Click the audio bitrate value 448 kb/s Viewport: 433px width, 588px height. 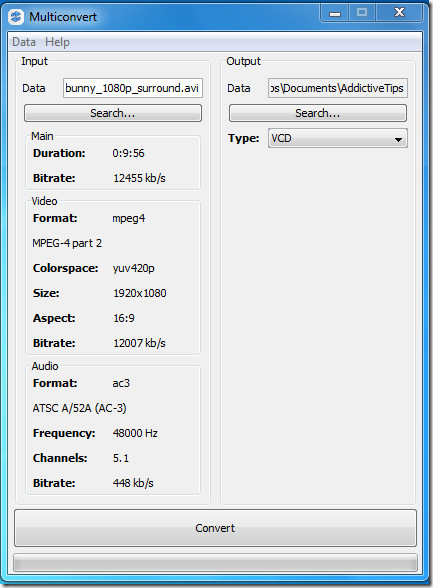point(133,483)
